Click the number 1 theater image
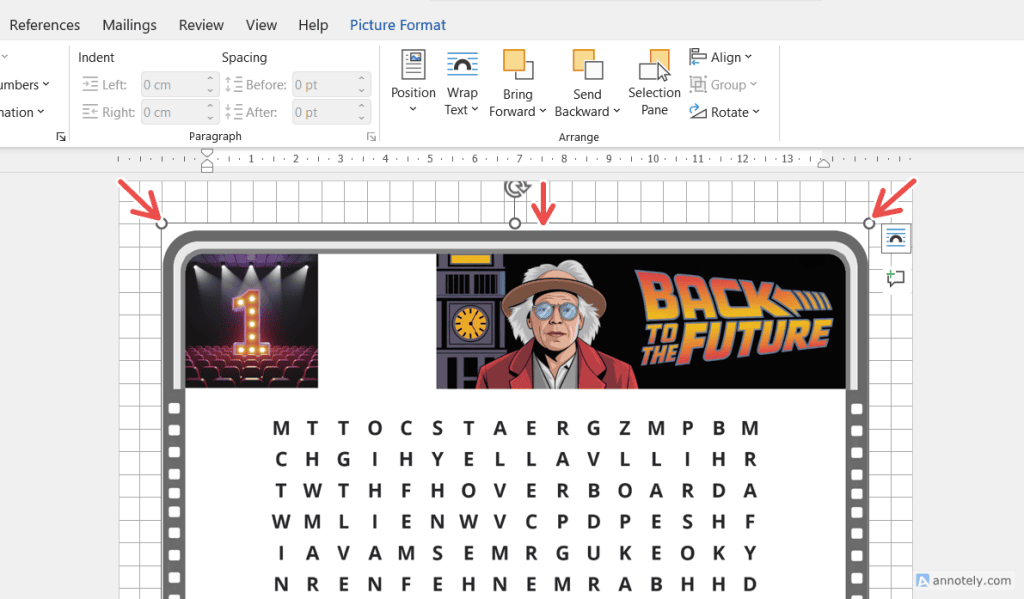The width and height of the screenshot is (1024, 599). click(251, 321)
